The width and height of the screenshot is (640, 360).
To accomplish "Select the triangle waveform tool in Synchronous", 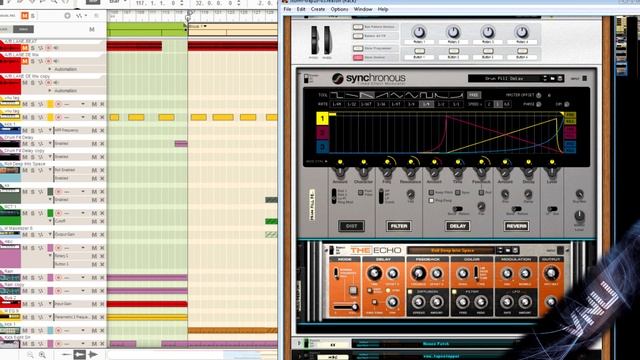I will click(396, 95).
